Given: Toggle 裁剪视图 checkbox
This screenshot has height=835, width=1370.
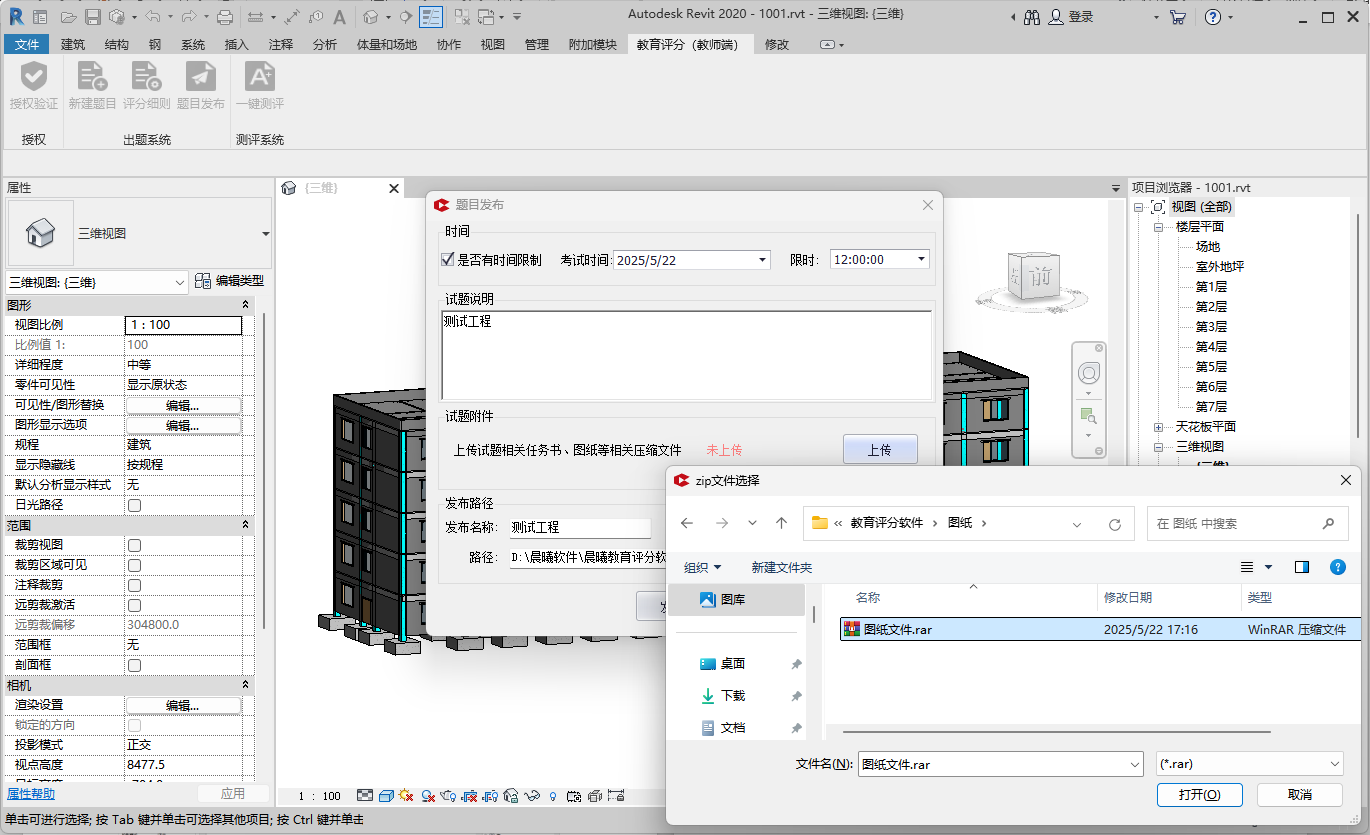Looking at the screenshot, I should tap(134, 545).
